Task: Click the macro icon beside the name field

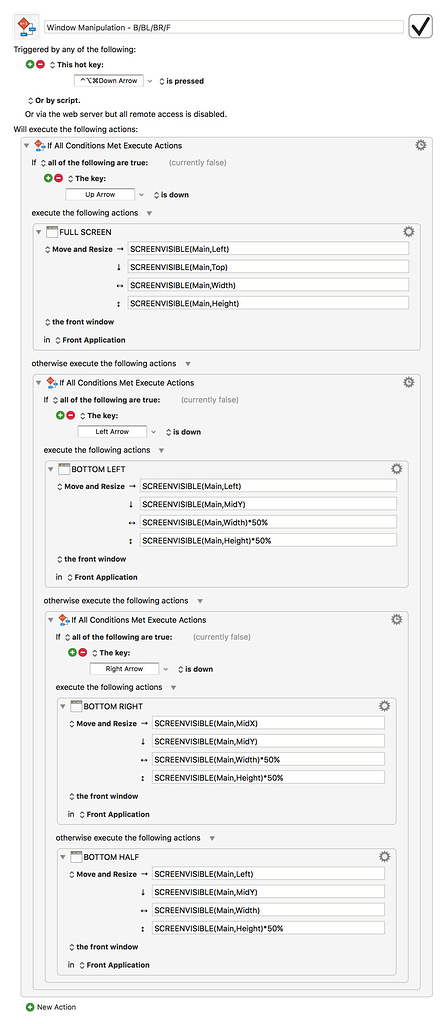Action: (x=27, y=27)
